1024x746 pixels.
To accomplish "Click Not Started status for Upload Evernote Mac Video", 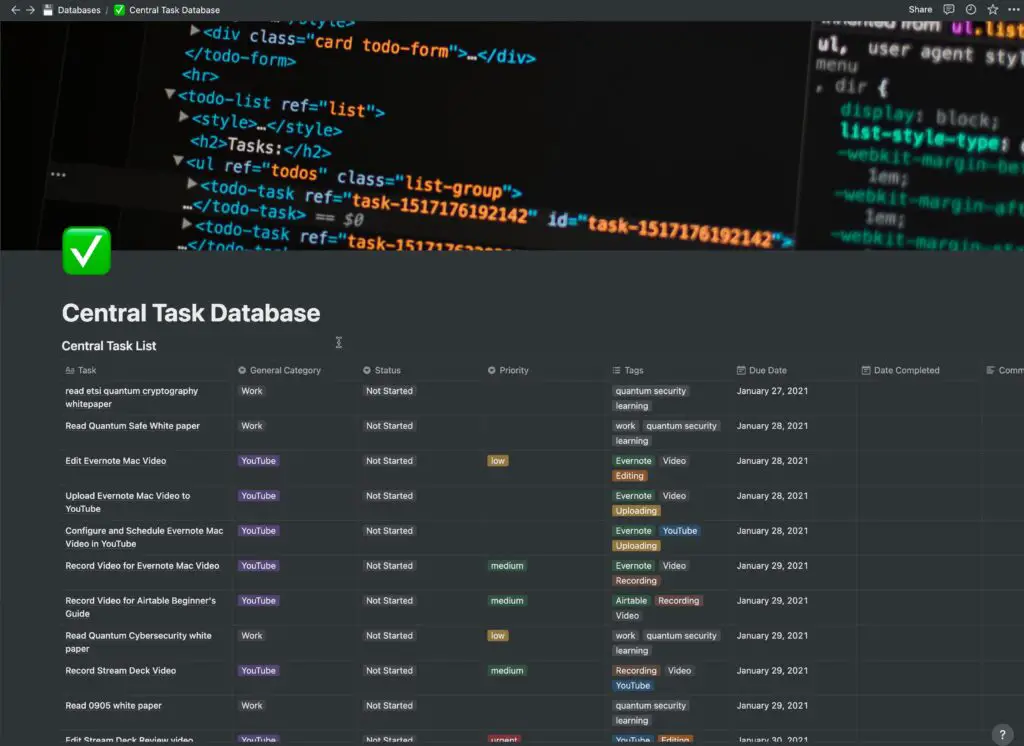I will (389, 496).
